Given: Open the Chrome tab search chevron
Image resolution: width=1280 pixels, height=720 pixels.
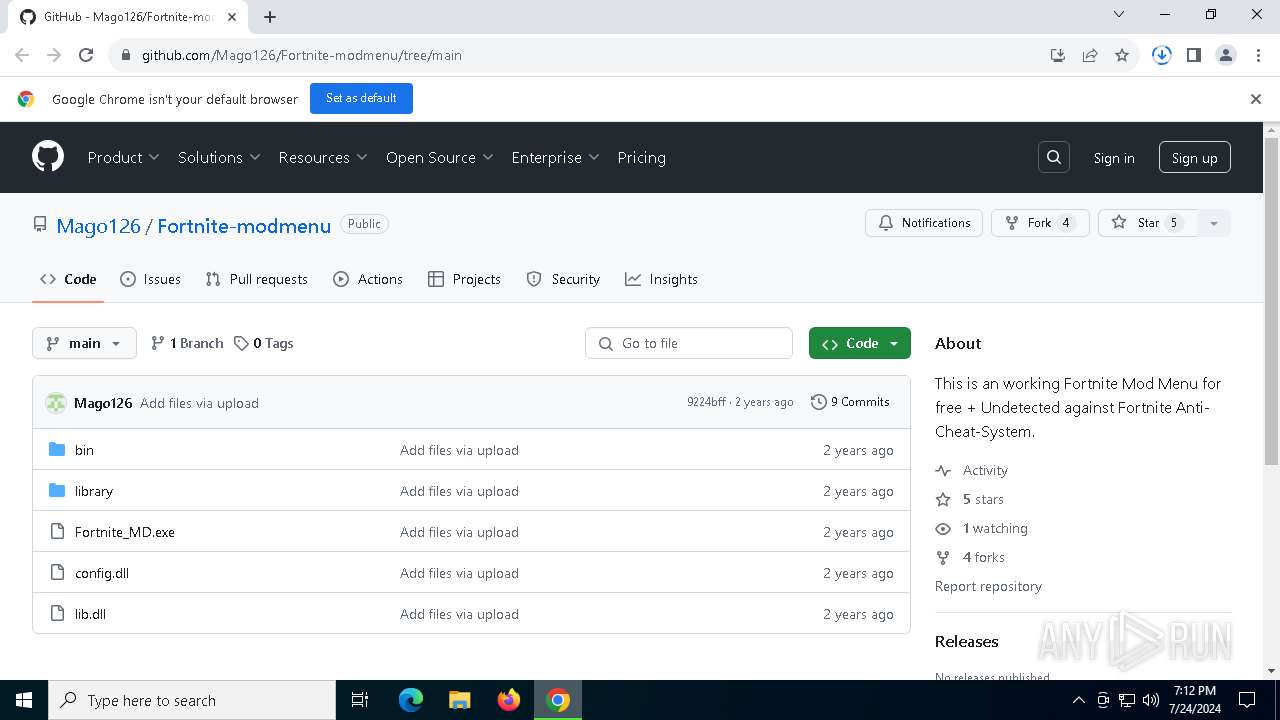Looking at the screenshot, I should [x=1119, y=15].
